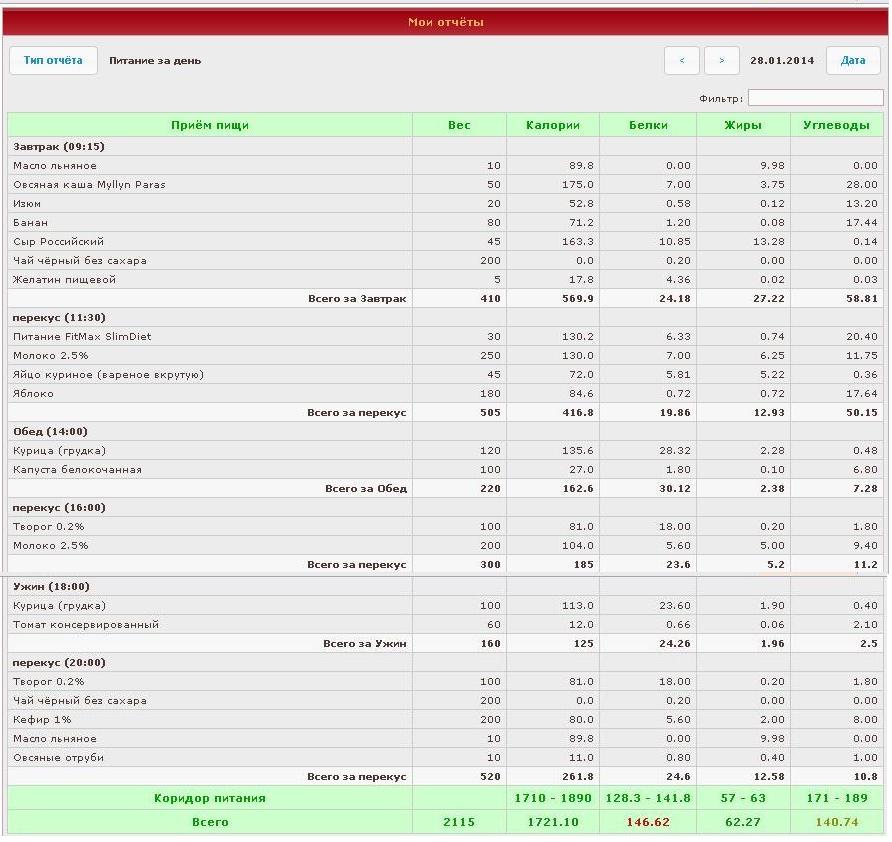Click the Всего за Ужин total row

click(445, 644)
